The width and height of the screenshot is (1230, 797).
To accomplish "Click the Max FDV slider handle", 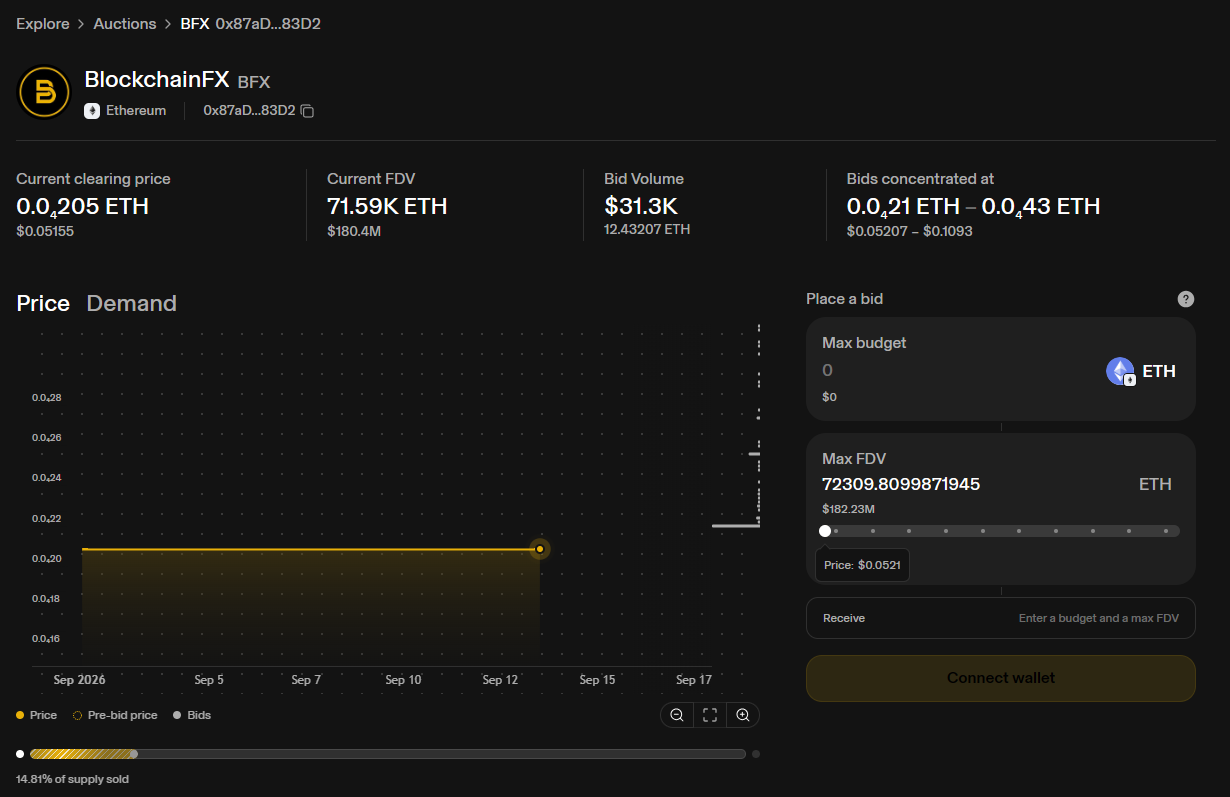I will tap(825, 531).
